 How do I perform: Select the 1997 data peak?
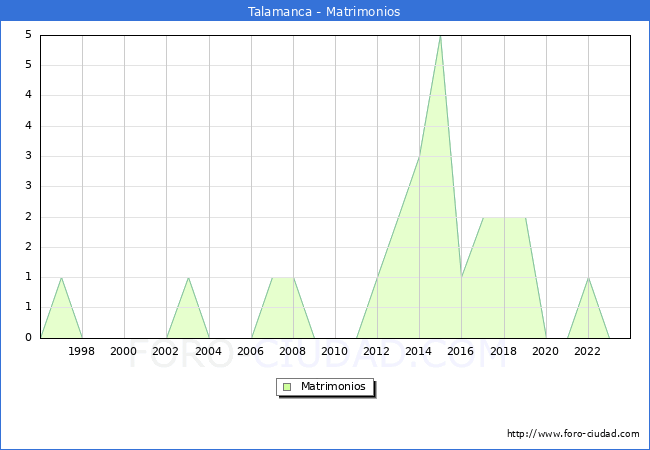[x=61, y=278]
